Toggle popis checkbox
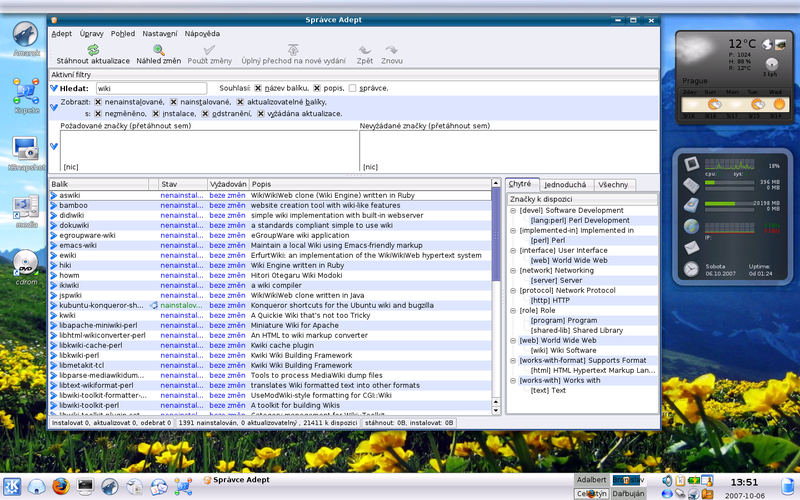This screenshot has height=500, width=800. 317,88
